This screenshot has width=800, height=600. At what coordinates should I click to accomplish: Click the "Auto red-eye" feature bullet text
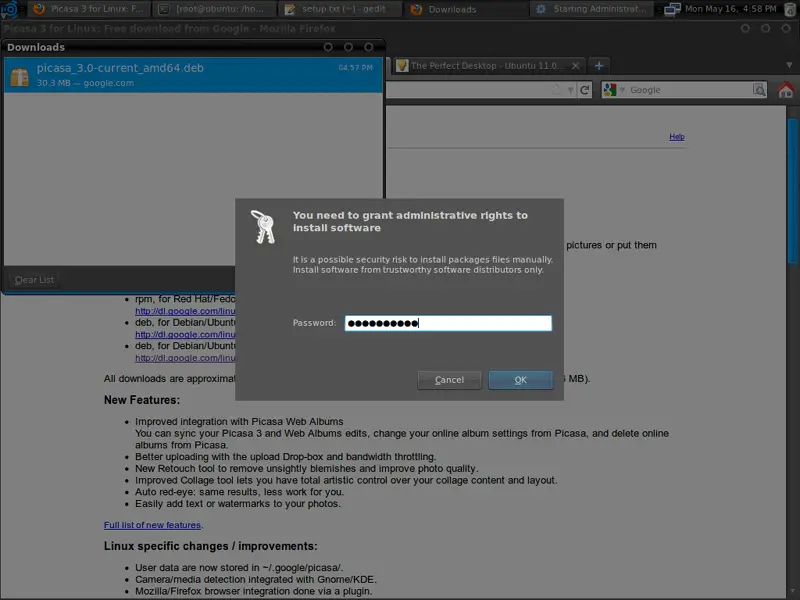pyautogui.click(x=239, y=492)
